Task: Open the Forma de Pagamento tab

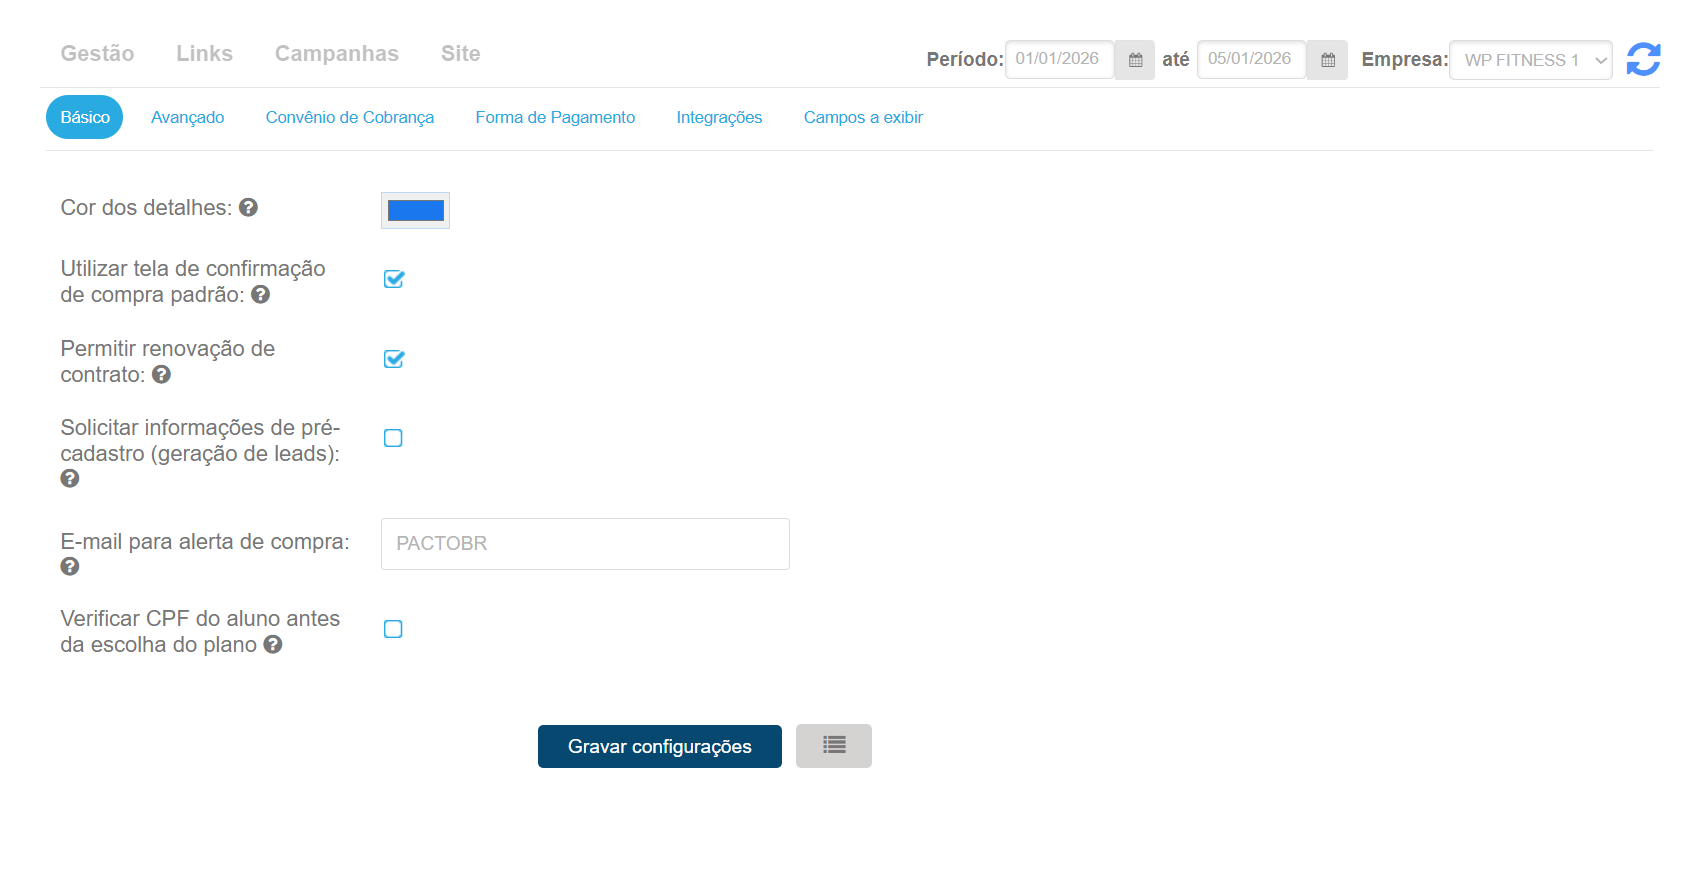Action: click(x=555, y=117)
